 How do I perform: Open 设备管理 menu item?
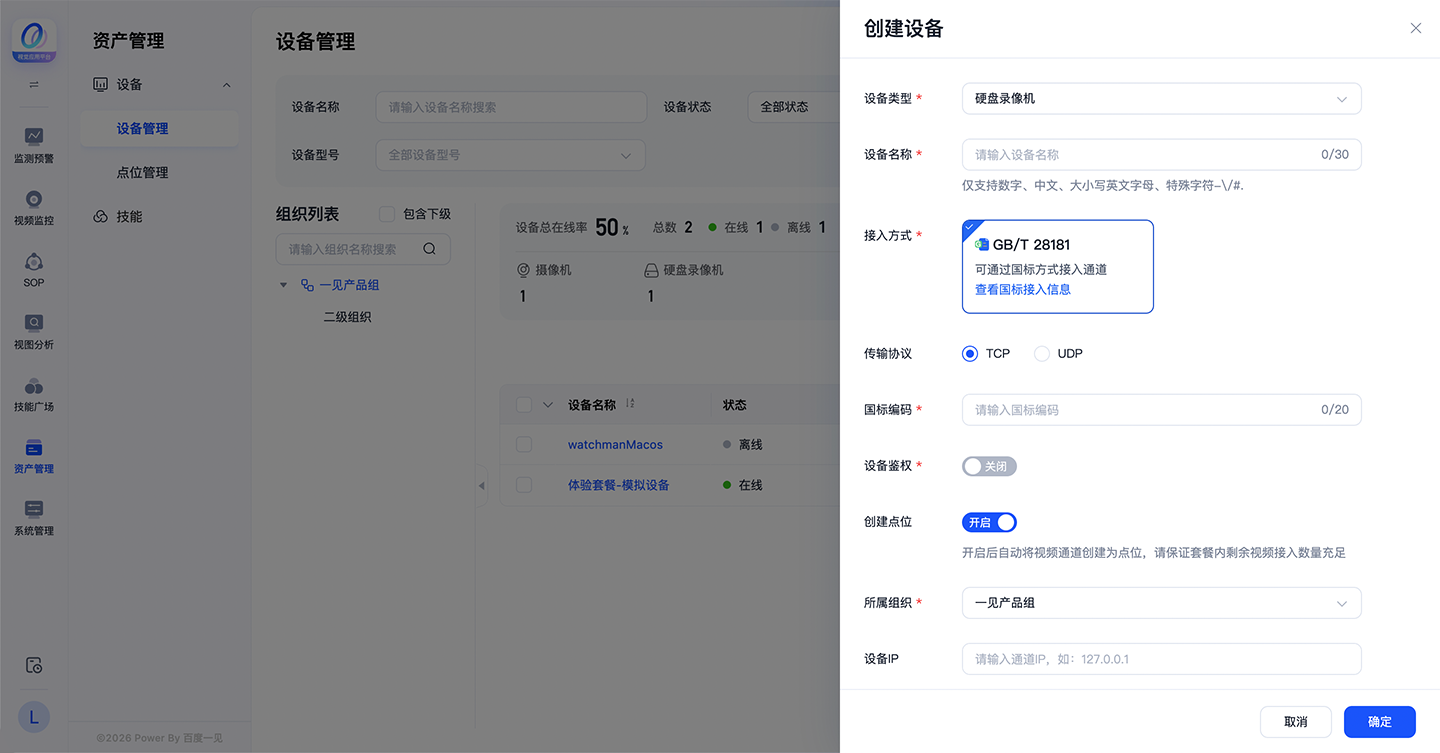pyautogui.click(x=159, y=128)
